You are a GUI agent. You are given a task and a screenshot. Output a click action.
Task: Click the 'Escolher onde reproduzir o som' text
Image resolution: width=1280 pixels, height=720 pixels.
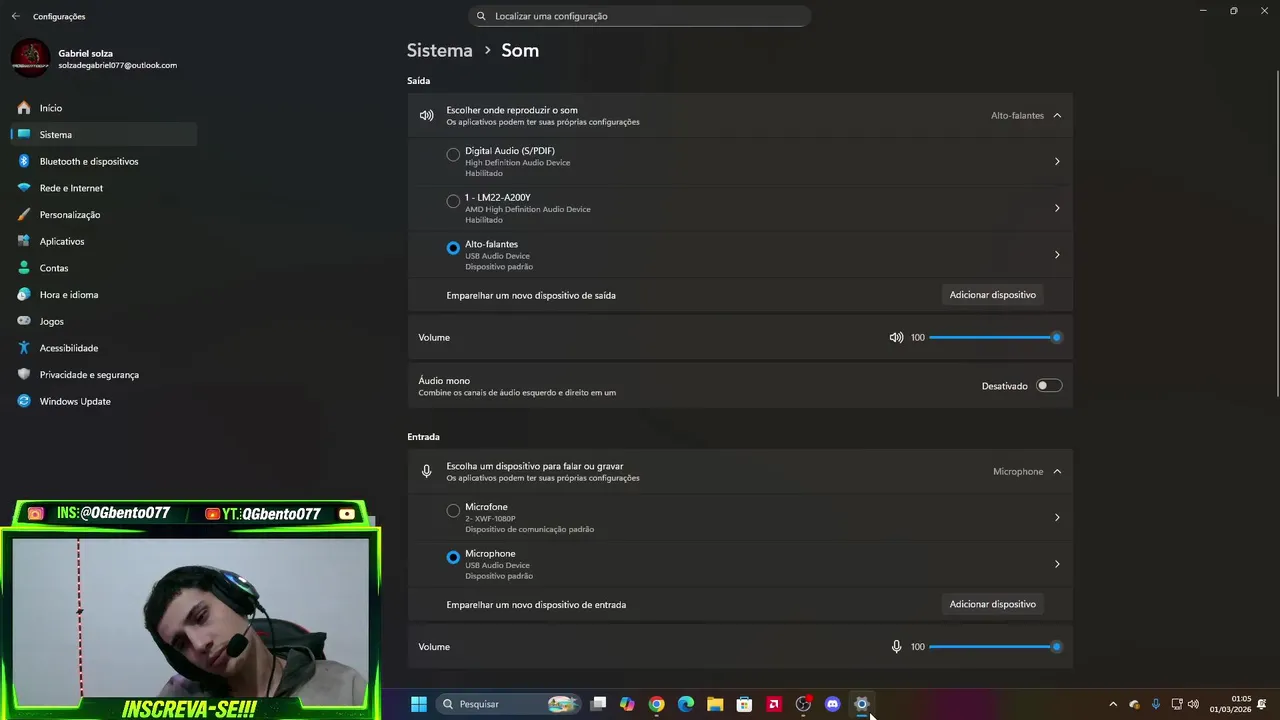pos(512,110)
